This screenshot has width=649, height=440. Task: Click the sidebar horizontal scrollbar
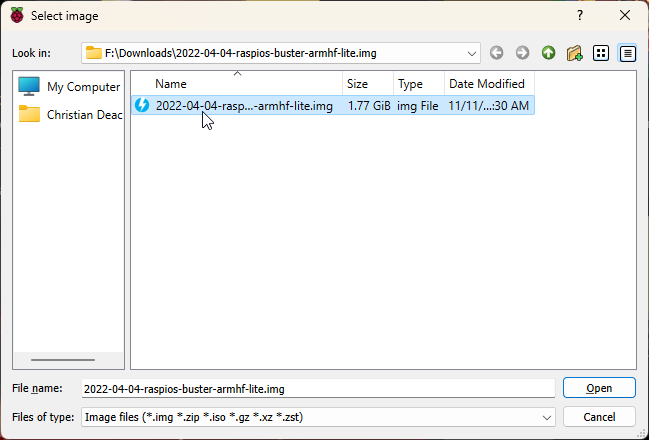pyautogui.click(x=62, y=360)
